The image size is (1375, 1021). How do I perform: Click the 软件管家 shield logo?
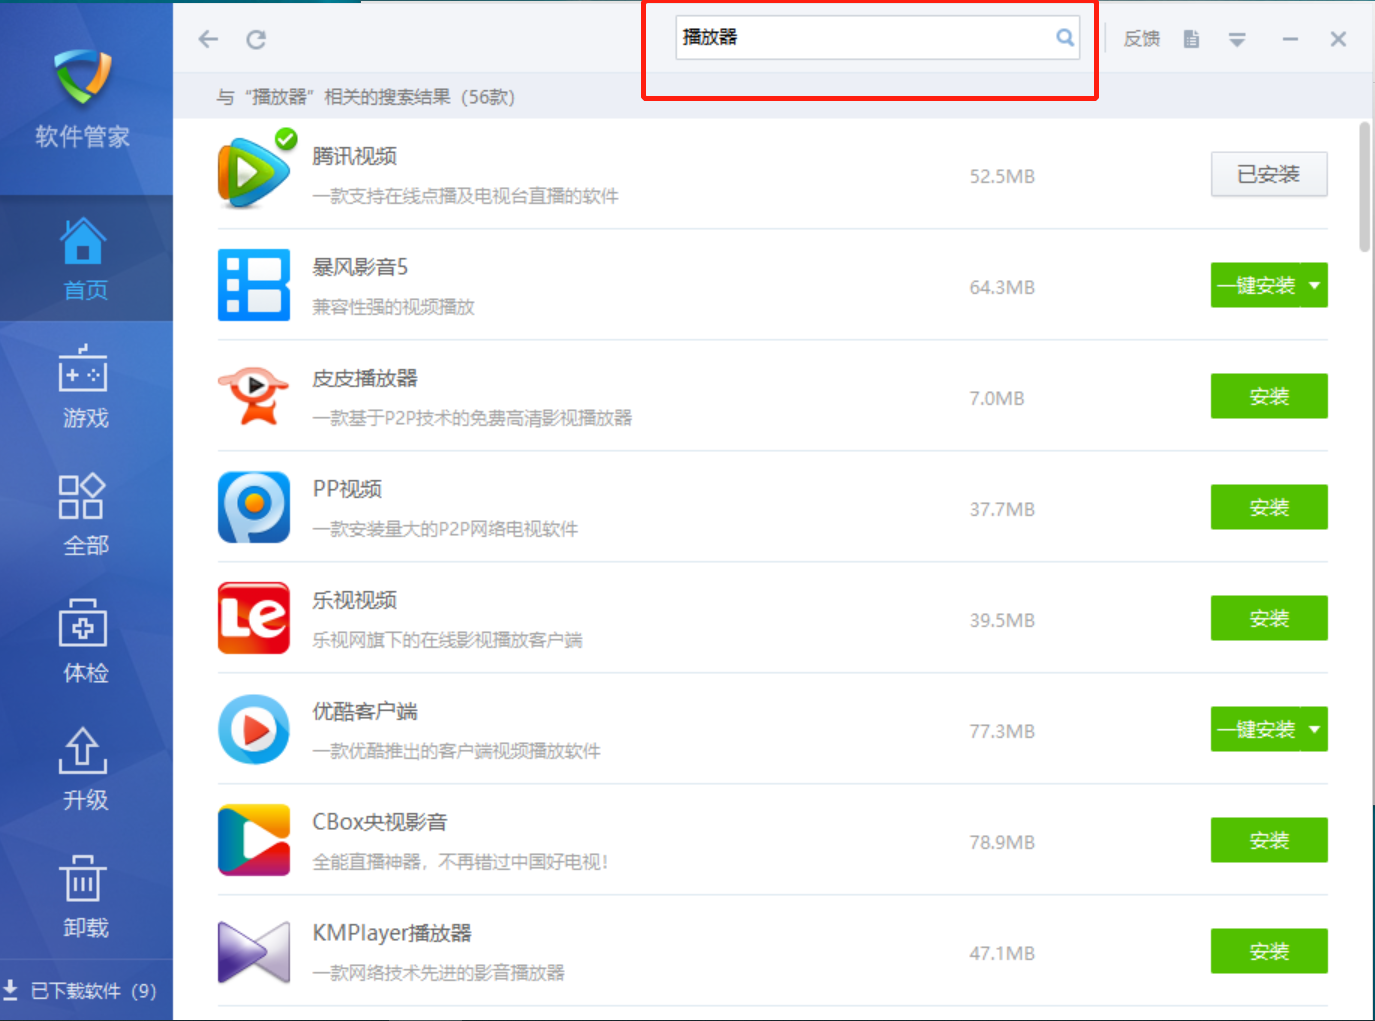coord(83,76)
